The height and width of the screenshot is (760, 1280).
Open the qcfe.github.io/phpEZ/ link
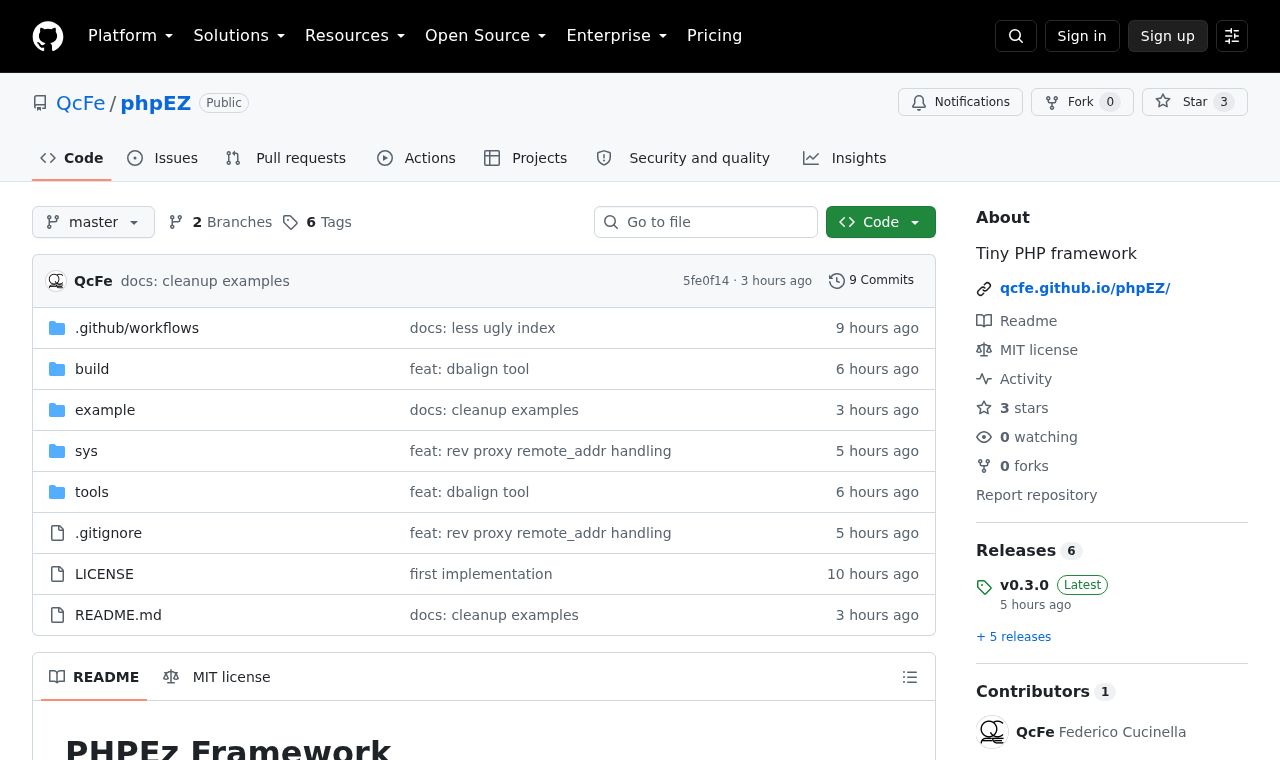[1085, 288]
